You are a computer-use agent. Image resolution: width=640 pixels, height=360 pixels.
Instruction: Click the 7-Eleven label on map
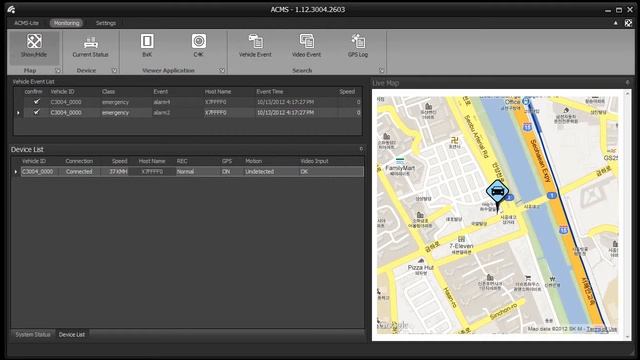coord(461,246)
